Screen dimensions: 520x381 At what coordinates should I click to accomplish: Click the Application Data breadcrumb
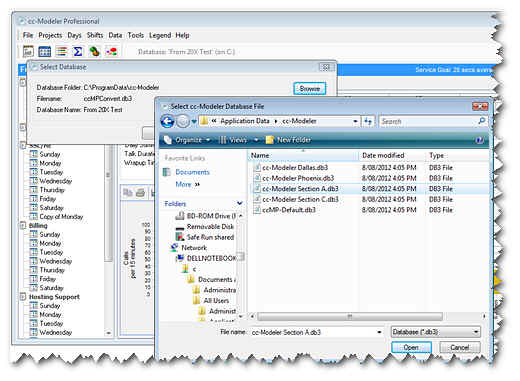pyautogui.click(x=245, y=121)
